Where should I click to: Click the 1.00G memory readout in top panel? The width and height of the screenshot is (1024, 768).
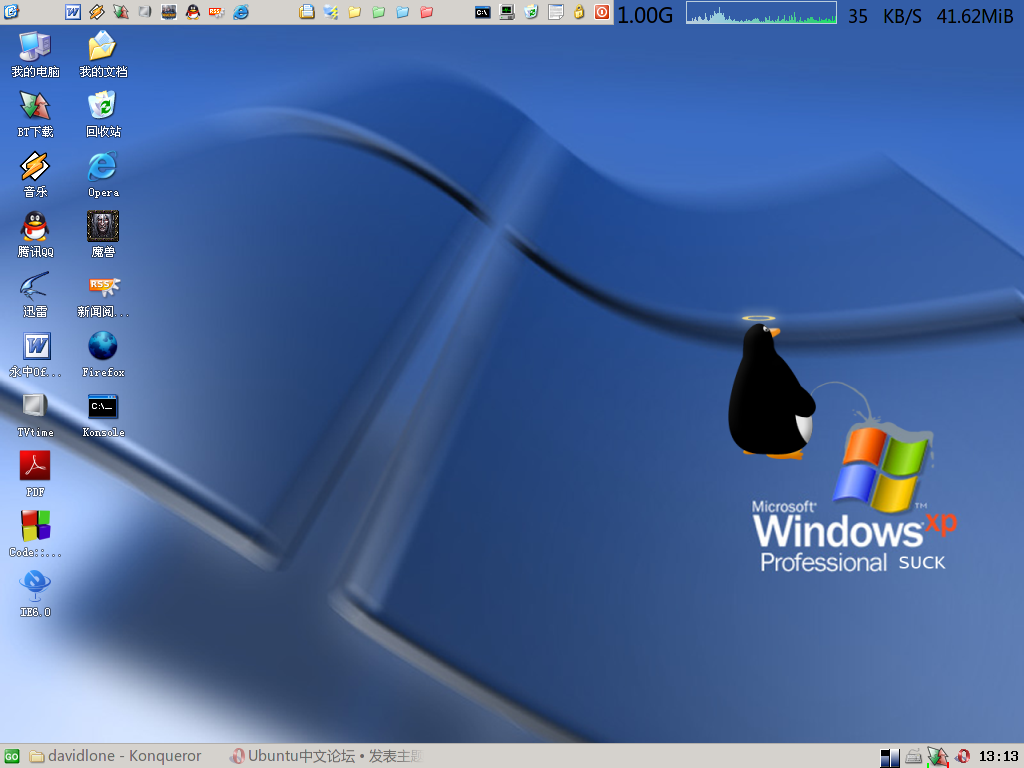pyautogui.click(x=645, y=15)
